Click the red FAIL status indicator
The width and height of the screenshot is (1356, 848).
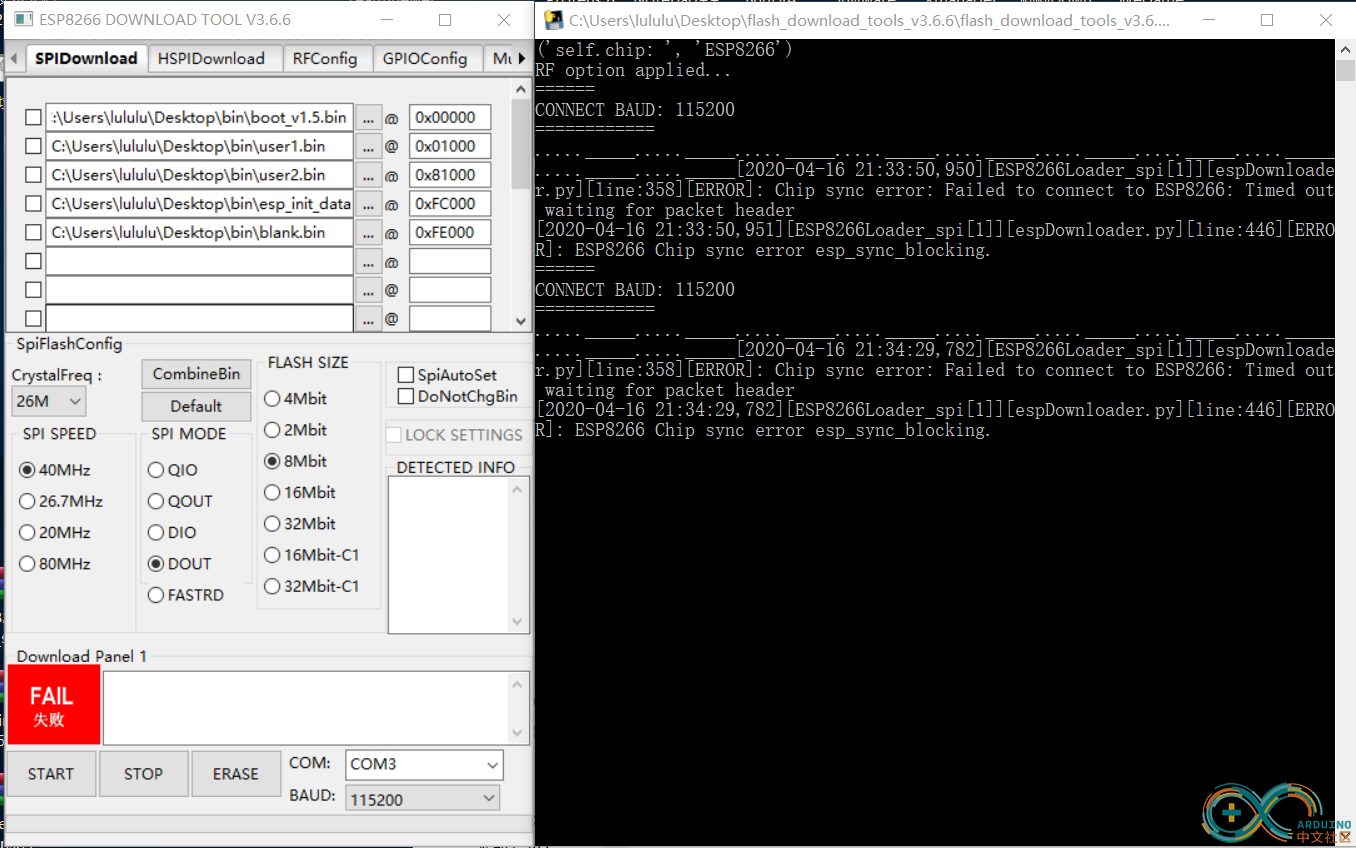(54, 705)
